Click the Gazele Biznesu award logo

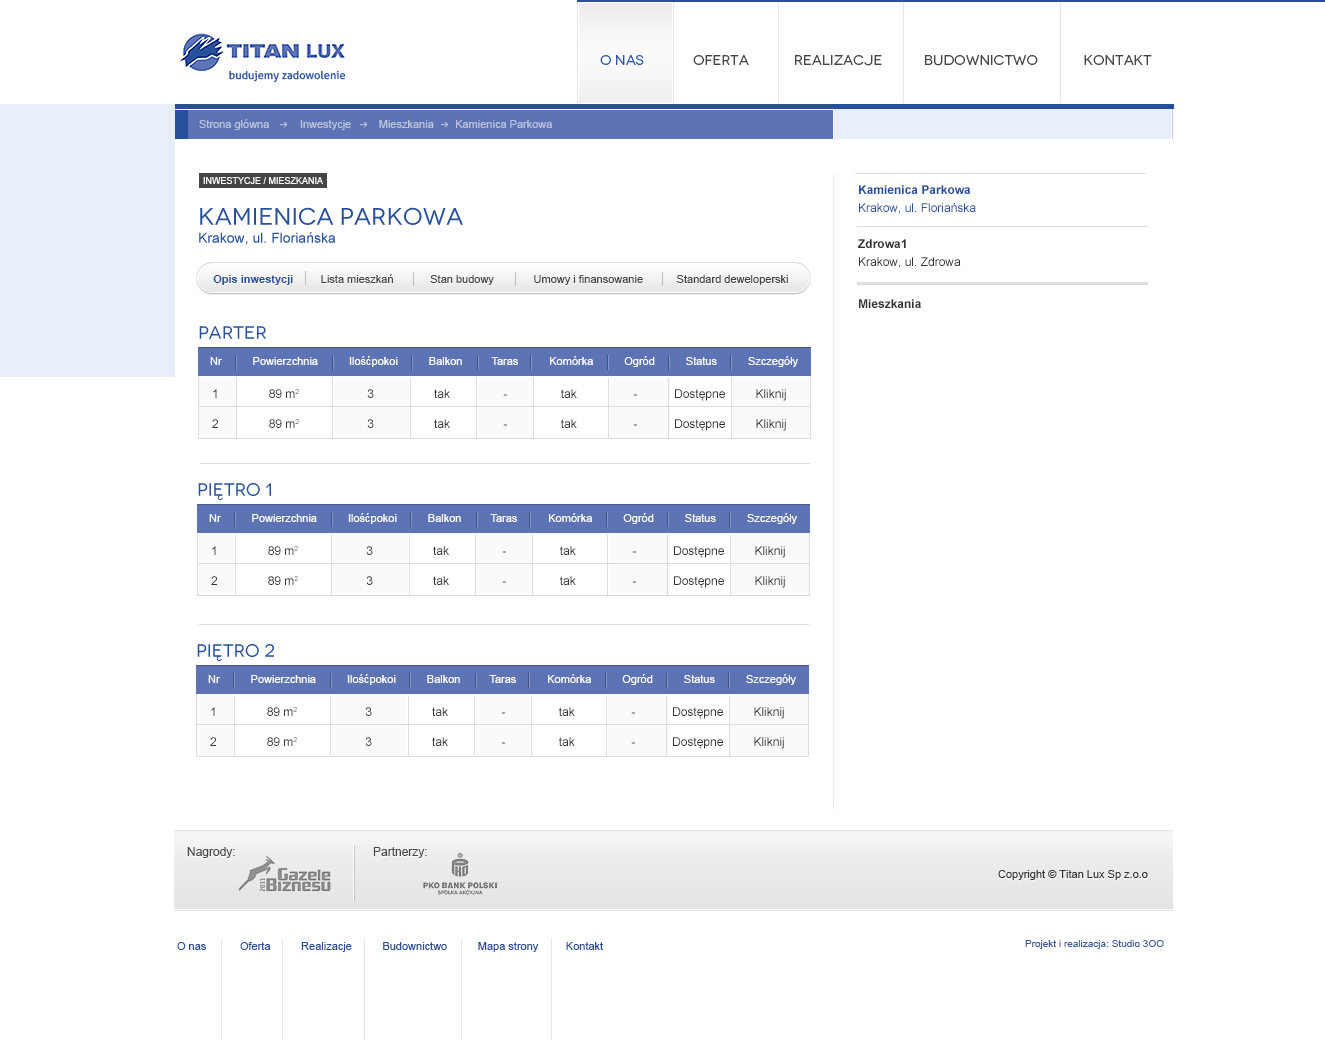284,872
